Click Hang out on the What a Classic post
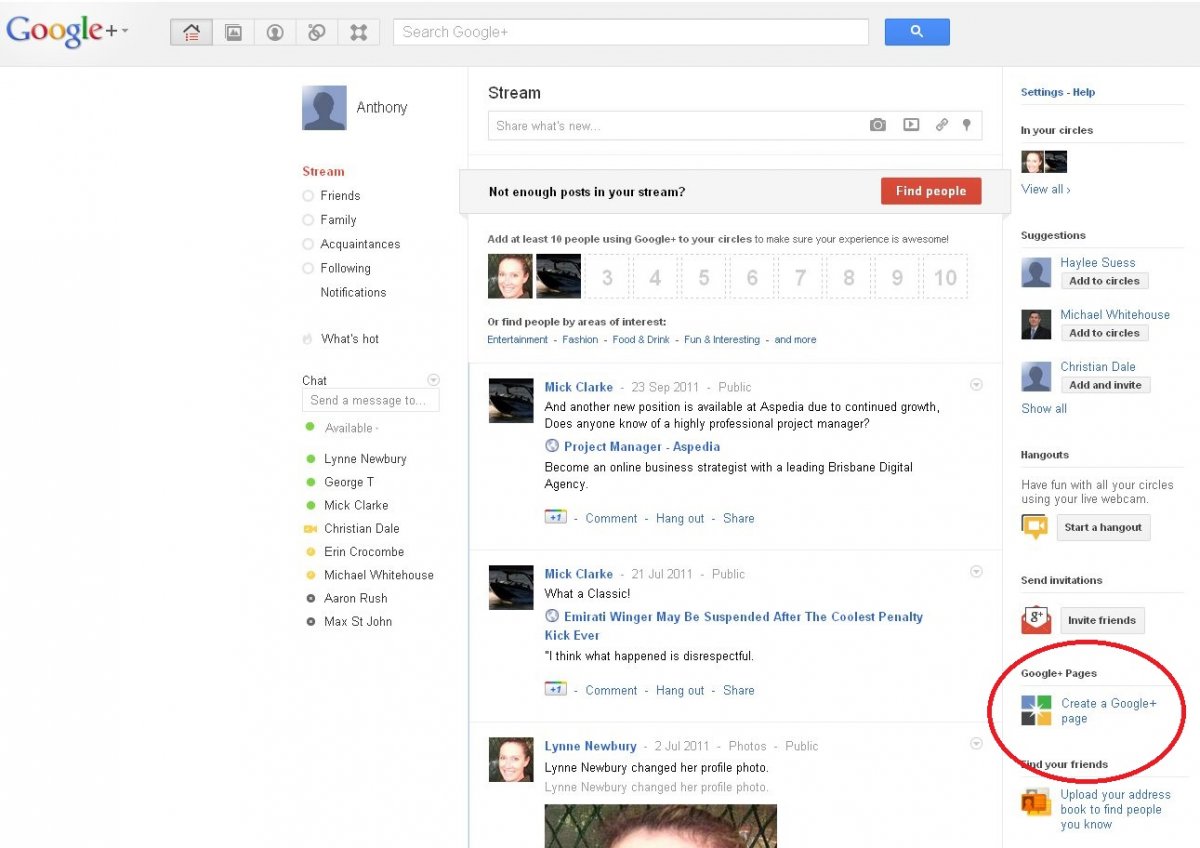 680,690
